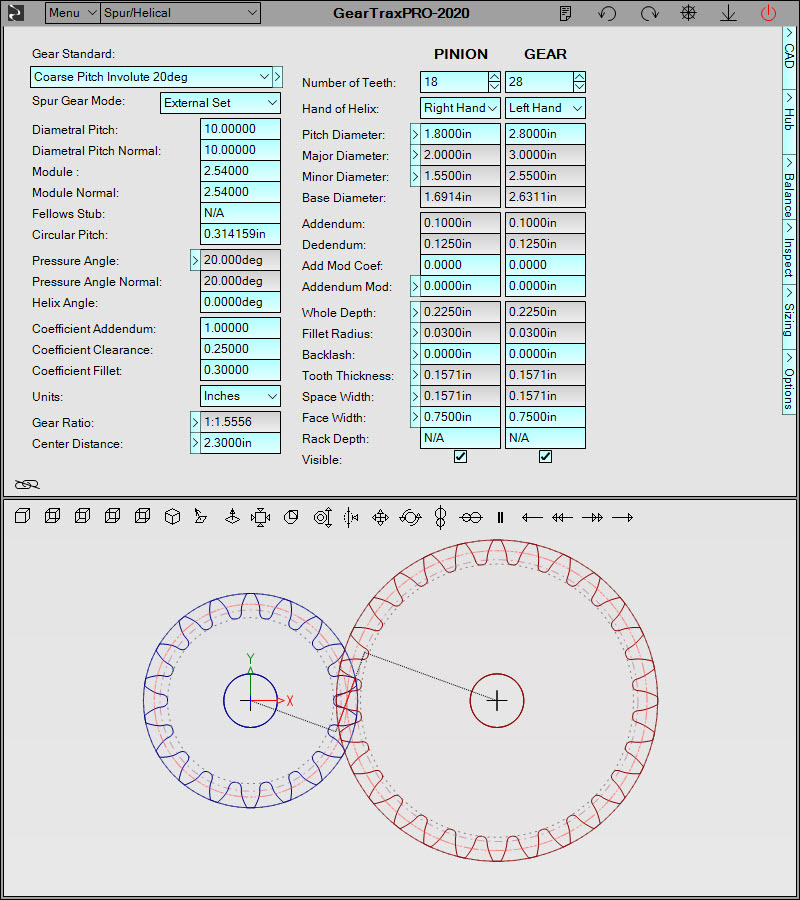Click the red power icon to exit
The image size is (800, 900).
[768, 13]
